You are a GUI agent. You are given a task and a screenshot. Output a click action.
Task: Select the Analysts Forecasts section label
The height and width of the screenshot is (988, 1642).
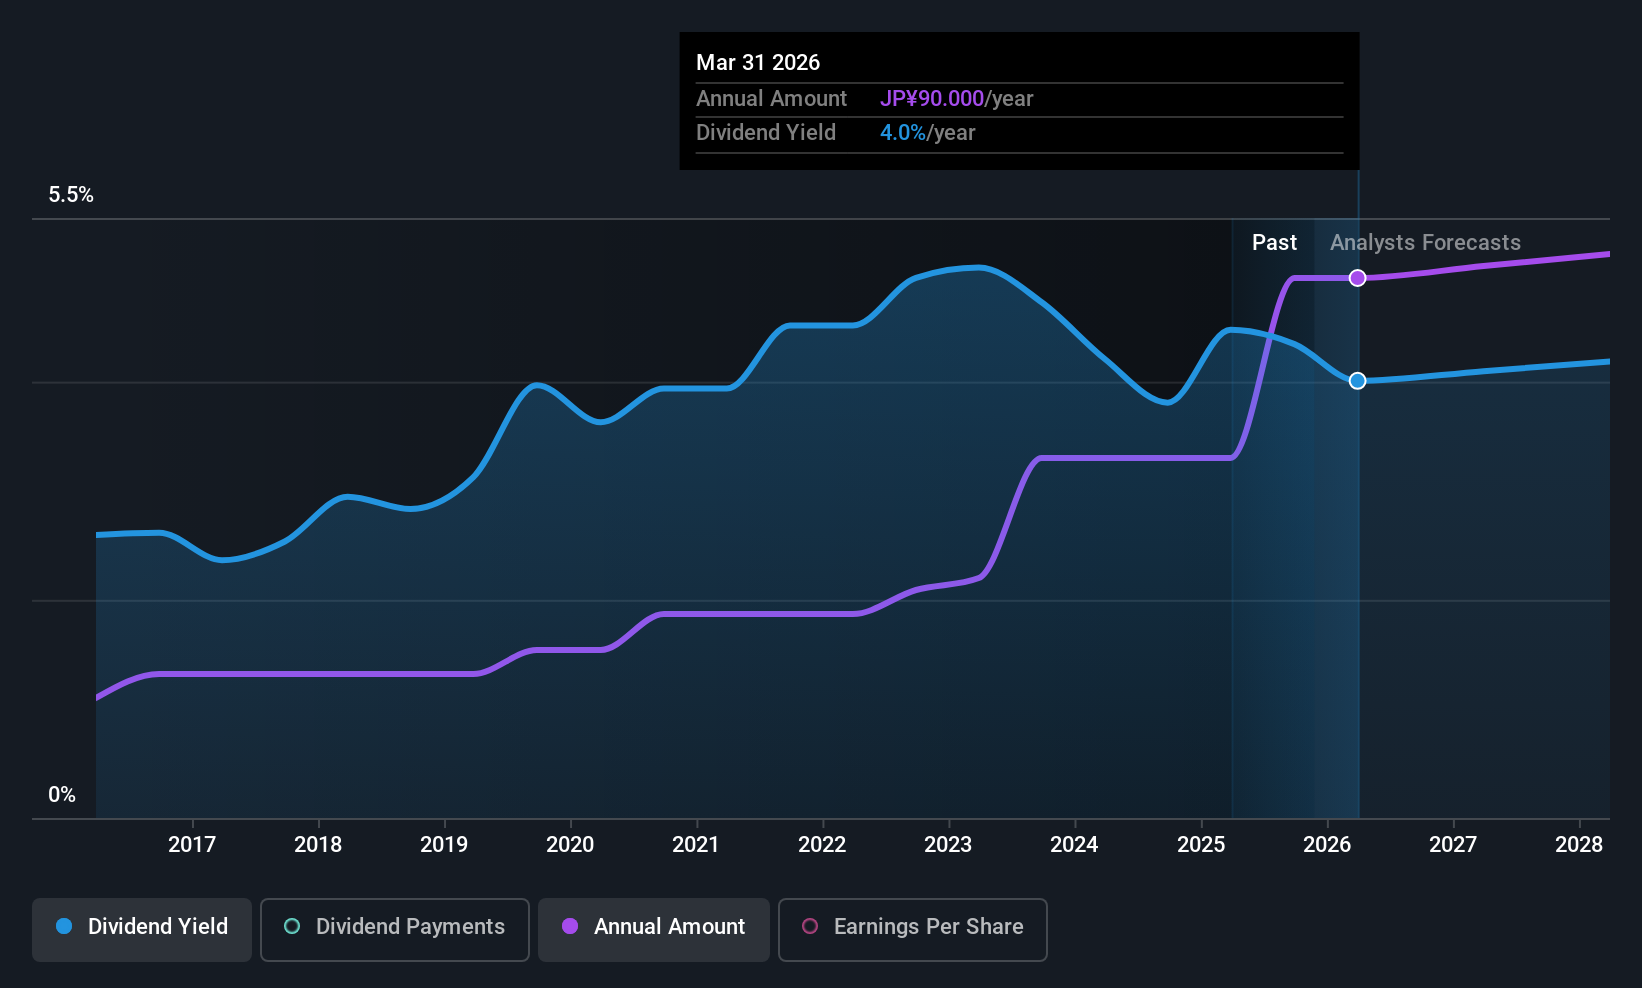coord(1425,242)
